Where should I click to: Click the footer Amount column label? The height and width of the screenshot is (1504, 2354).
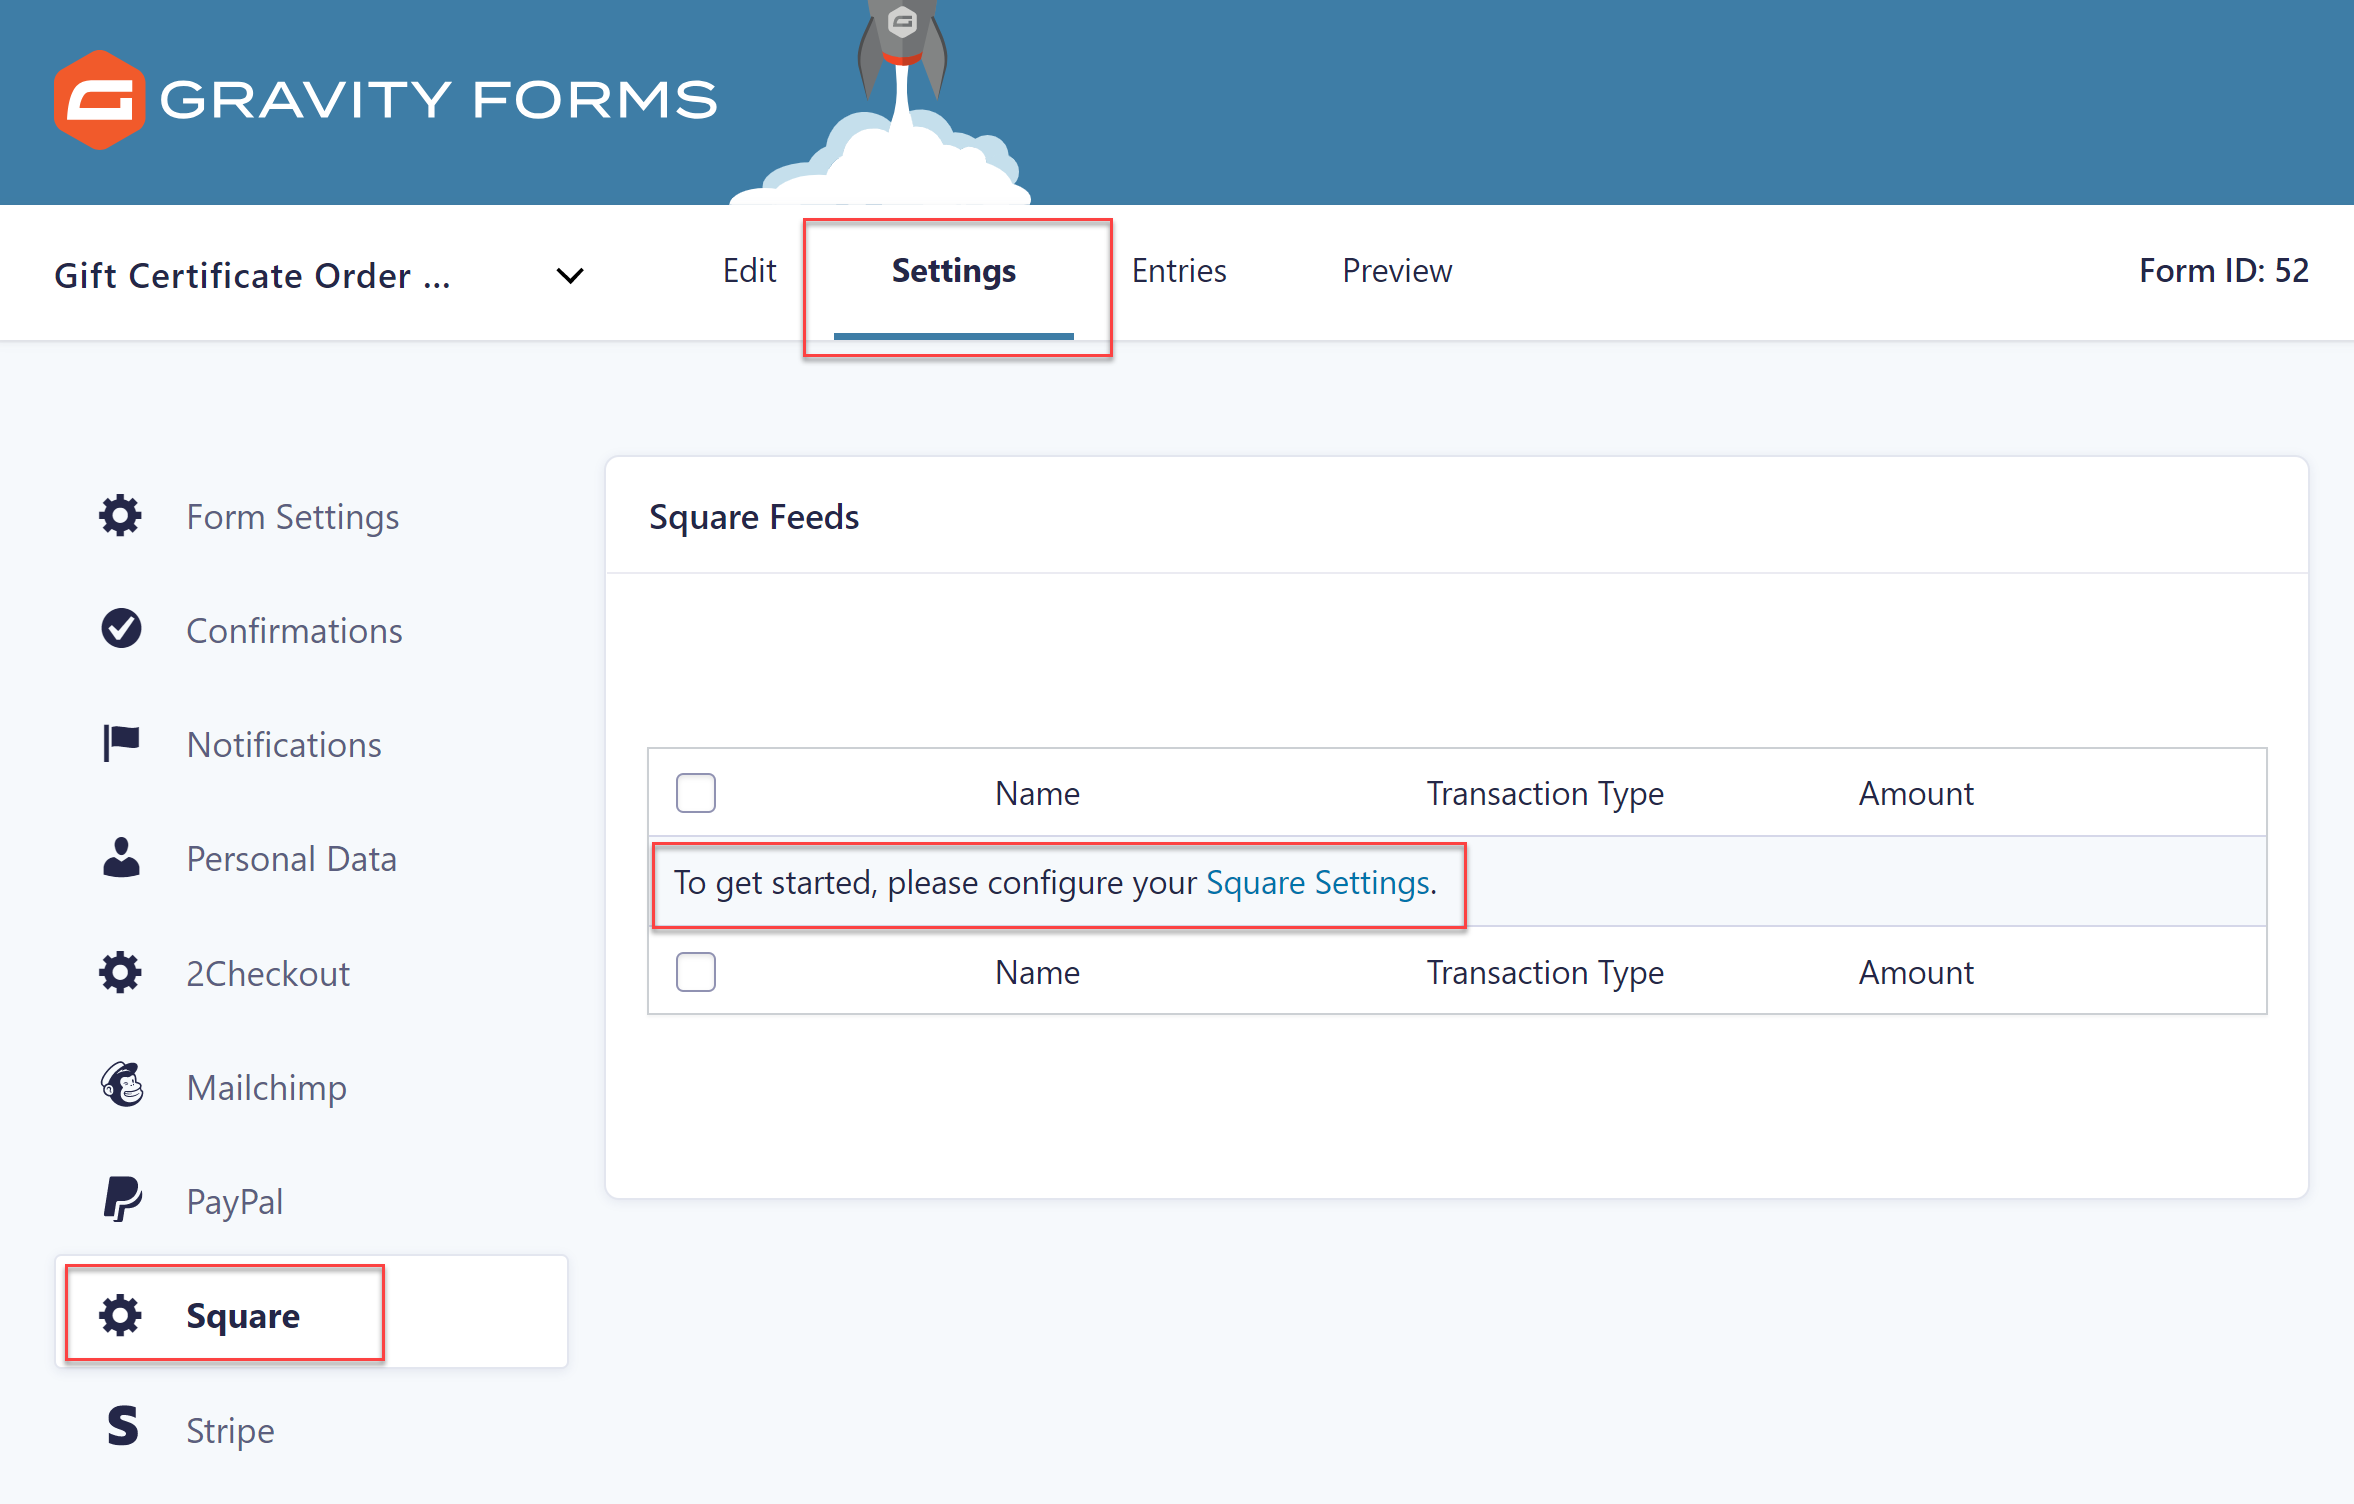click(x=1916, y=972)
